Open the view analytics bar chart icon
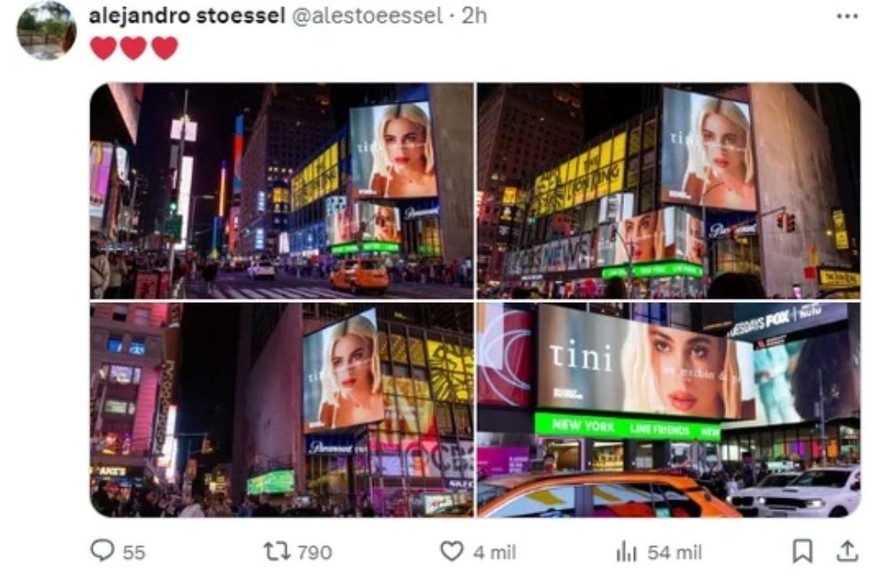The height and width of the screenshot is (580, 870). click(x=626, y=552)
